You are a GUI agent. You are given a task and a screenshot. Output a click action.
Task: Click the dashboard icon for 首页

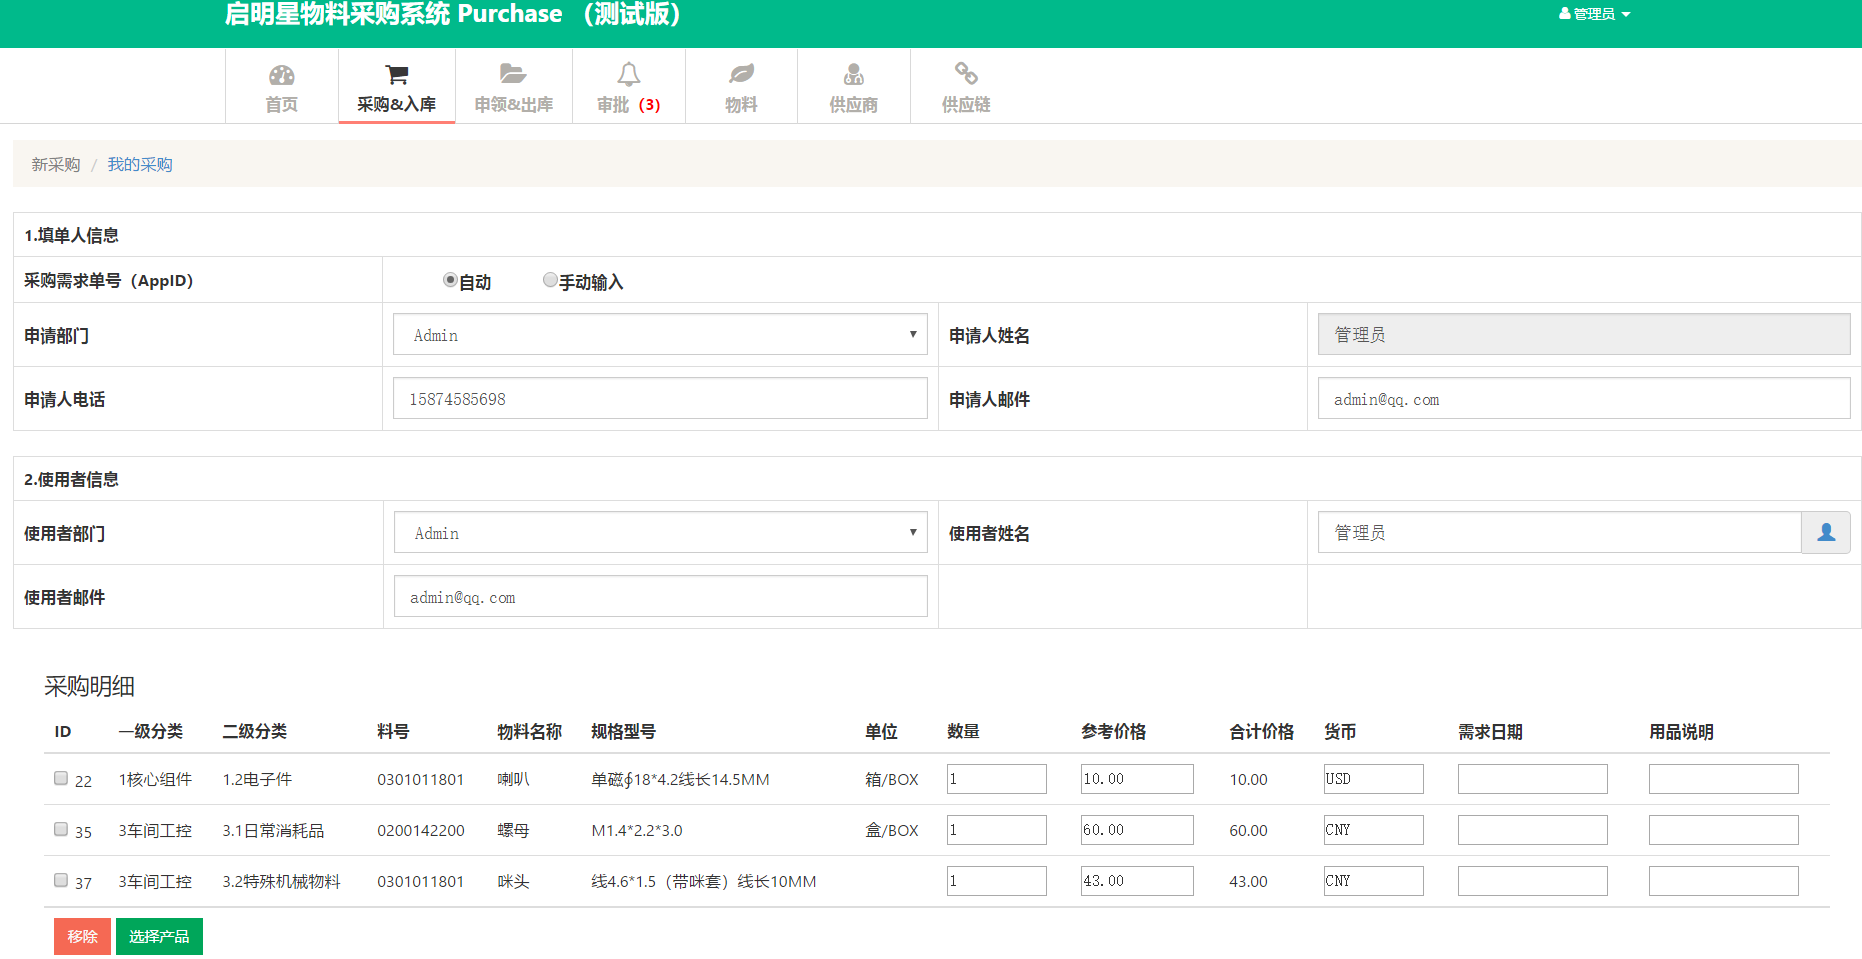pos(282,75)
